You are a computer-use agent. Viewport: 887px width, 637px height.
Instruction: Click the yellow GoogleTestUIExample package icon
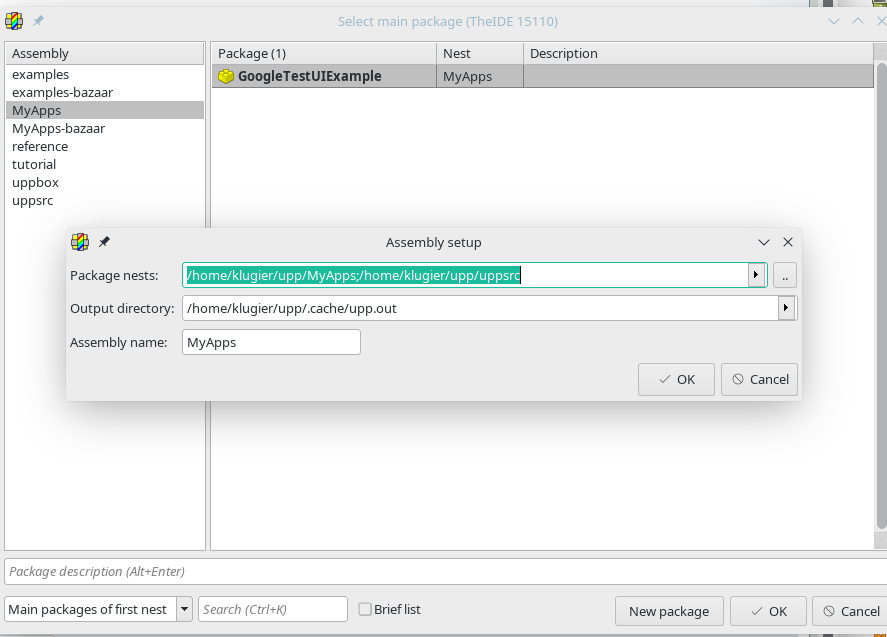(x=226, y=76)
